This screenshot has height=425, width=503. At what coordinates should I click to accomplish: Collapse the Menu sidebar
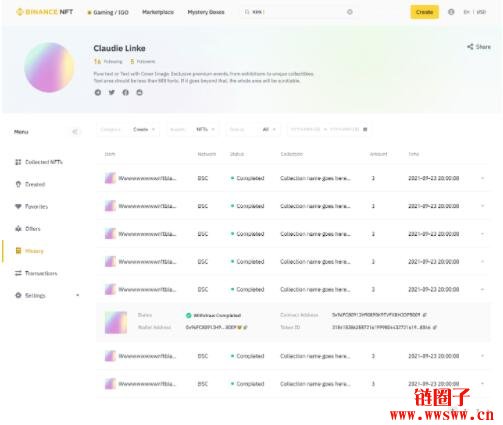(75, 132)
